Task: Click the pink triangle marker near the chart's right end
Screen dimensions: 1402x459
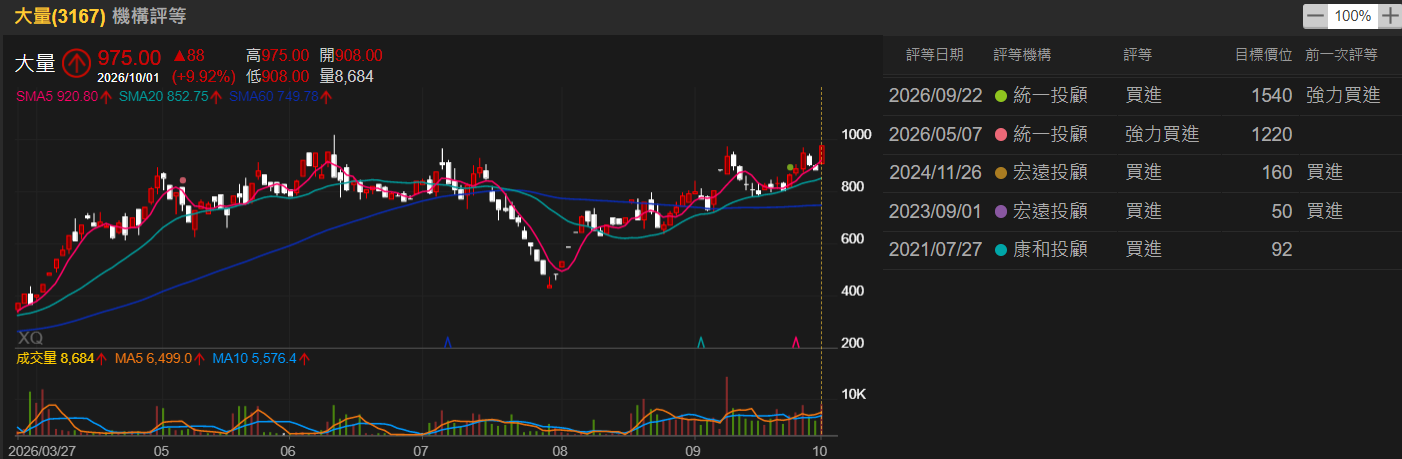Action: (795, 342)
